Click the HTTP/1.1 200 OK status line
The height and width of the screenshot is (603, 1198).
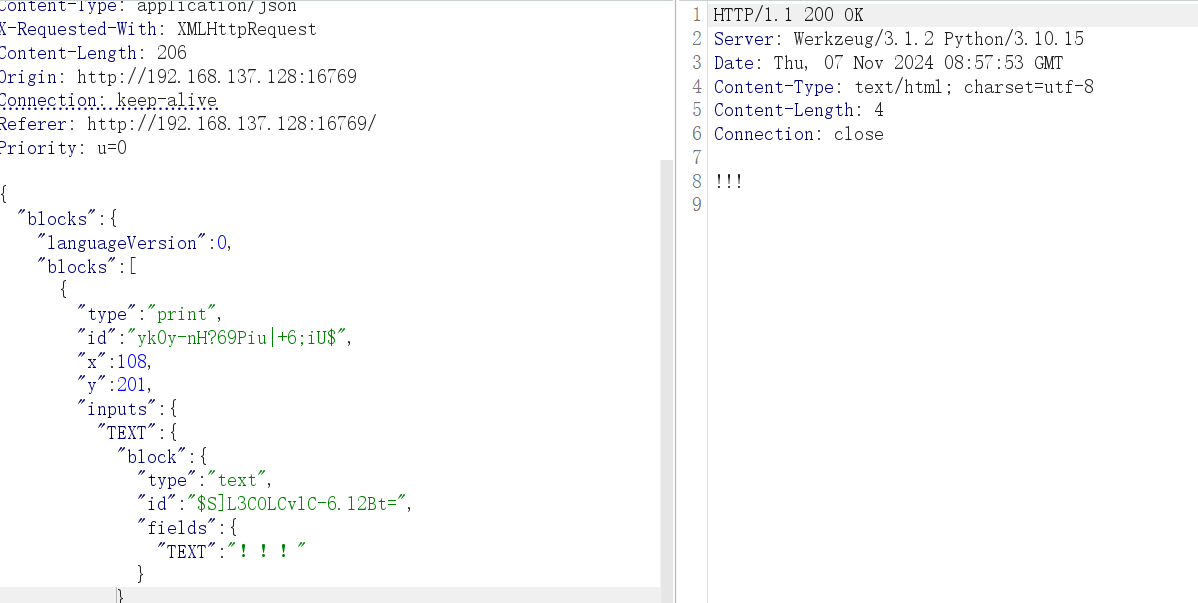788,15
